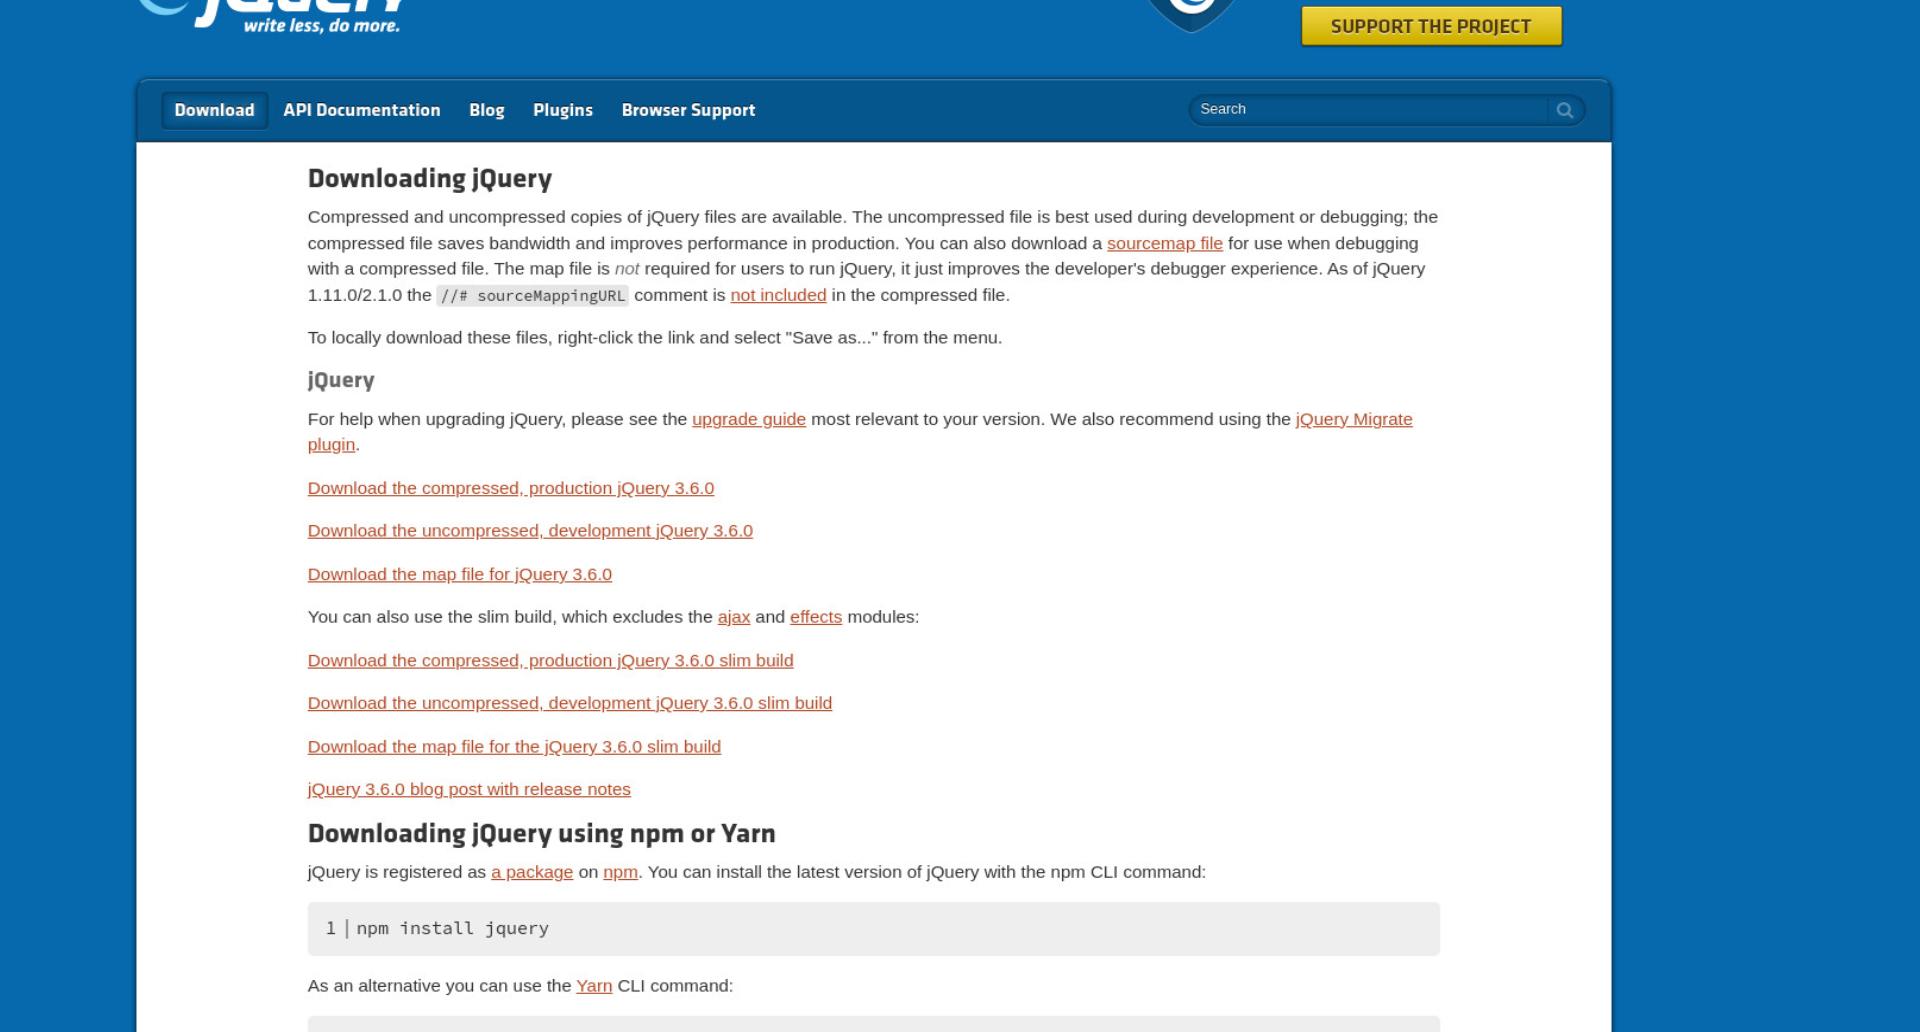Open the Plugins nav item
1920x1032 pixels.
tap(562, 110)
